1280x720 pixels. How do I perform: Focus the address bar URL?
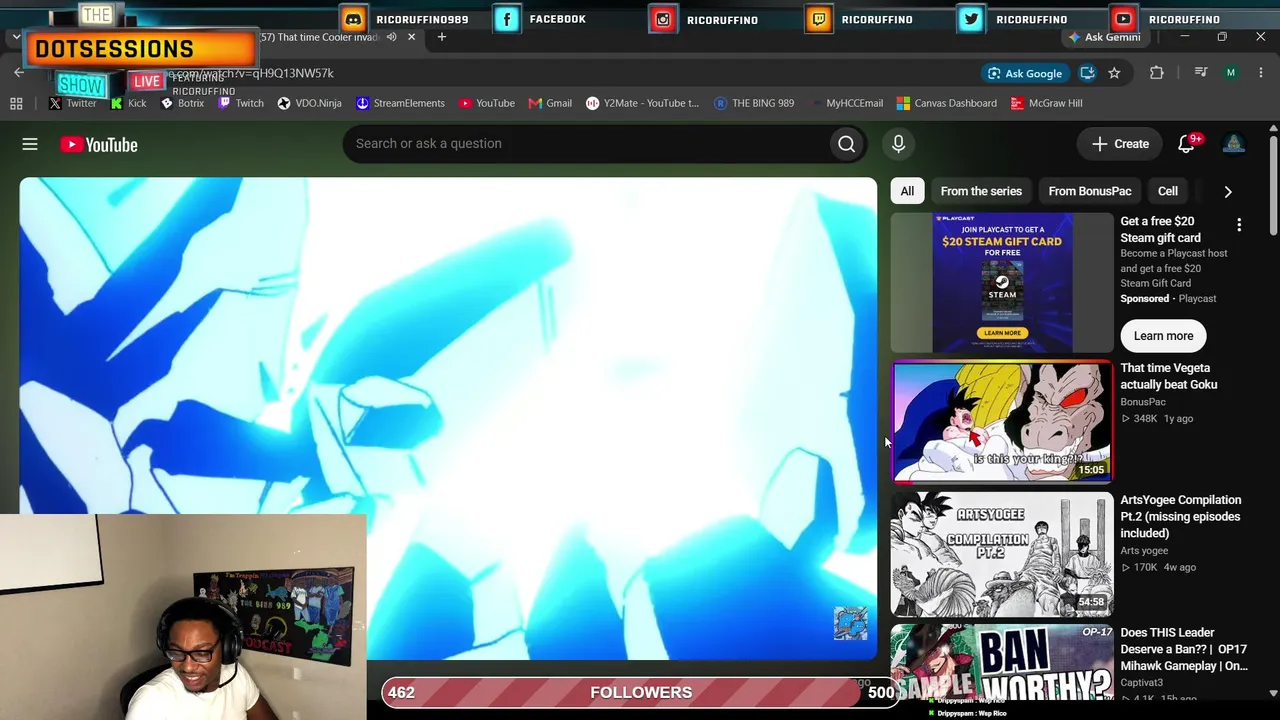click(x=250, y=73)
